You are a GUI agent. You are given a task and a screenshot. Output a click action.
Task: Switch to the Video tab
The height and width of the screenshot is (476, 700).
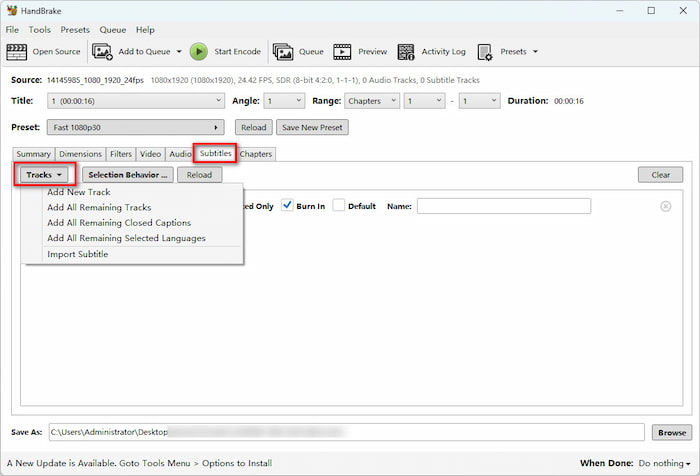[150, 154]
